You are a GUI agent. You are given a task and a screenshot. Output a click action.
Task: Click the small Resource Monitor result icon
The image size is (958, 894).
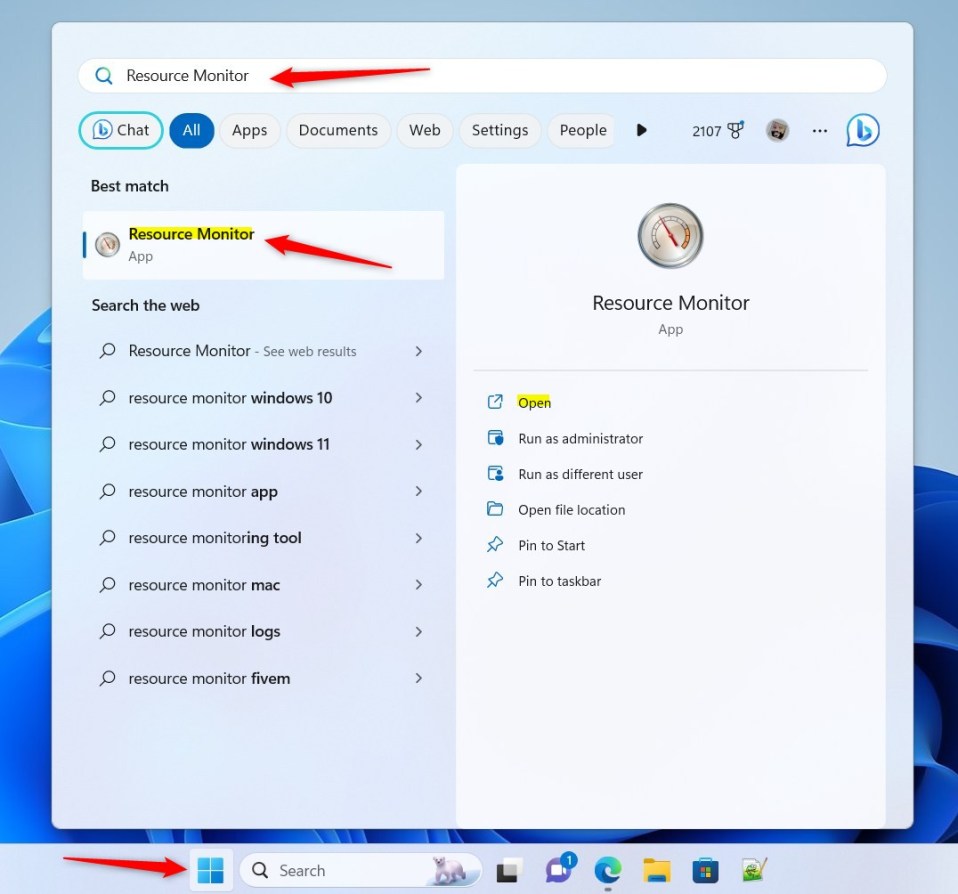click(108, 245)
